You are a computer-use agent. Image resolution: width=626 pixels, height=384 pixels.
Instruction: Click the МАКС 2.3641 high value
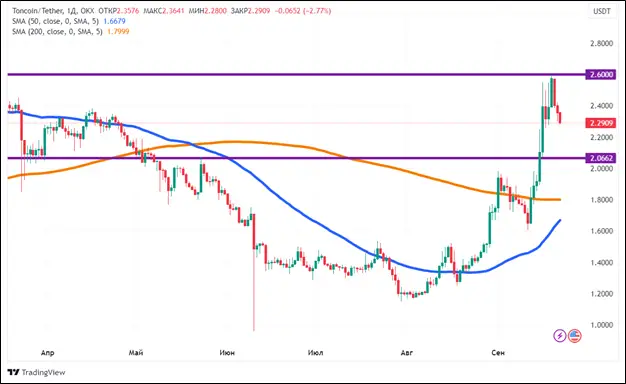pos(164,11)
